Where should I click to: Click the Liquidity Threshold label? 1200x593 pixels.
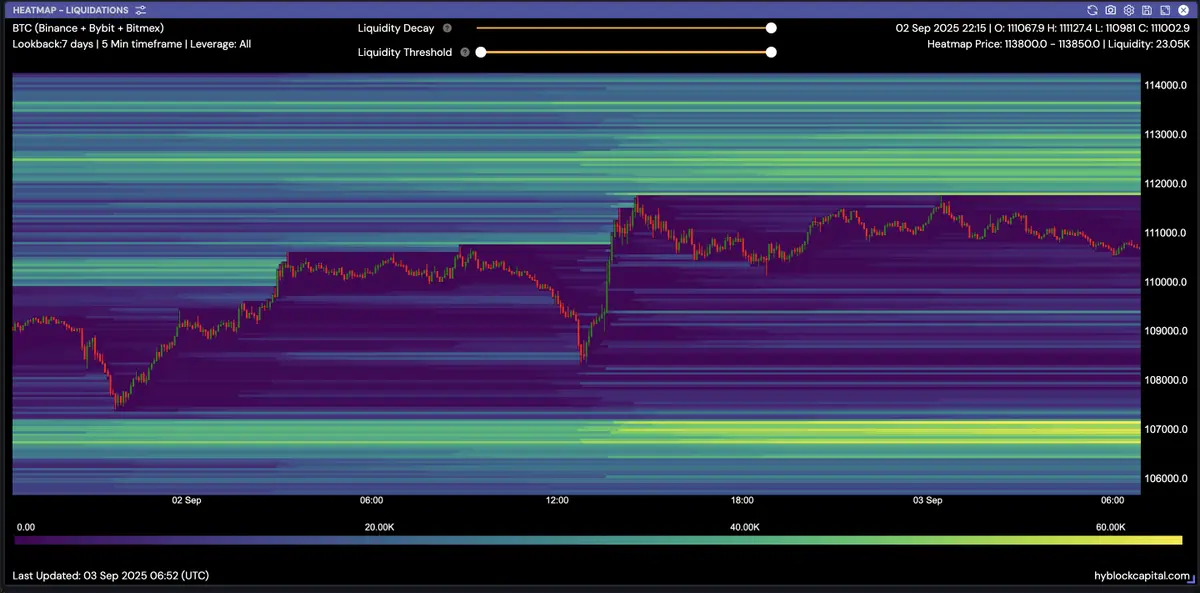point(405,52)
